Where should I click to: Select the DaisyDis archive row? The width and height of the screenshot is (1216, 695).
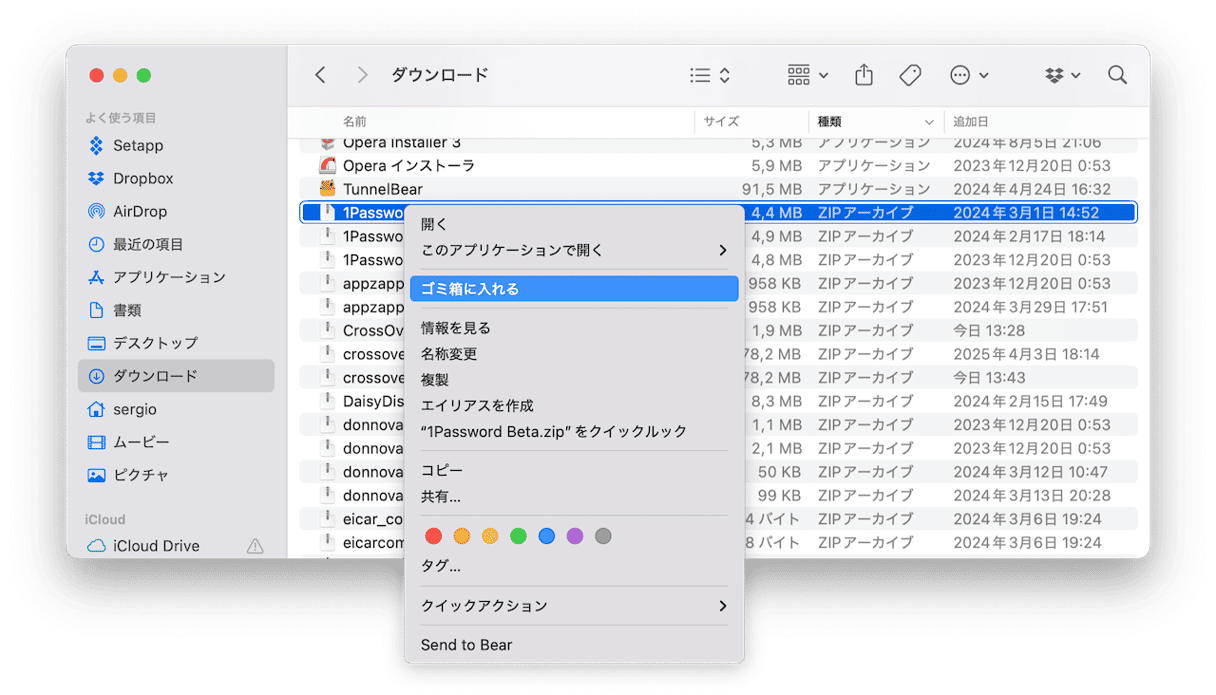(x=719, y=401)
